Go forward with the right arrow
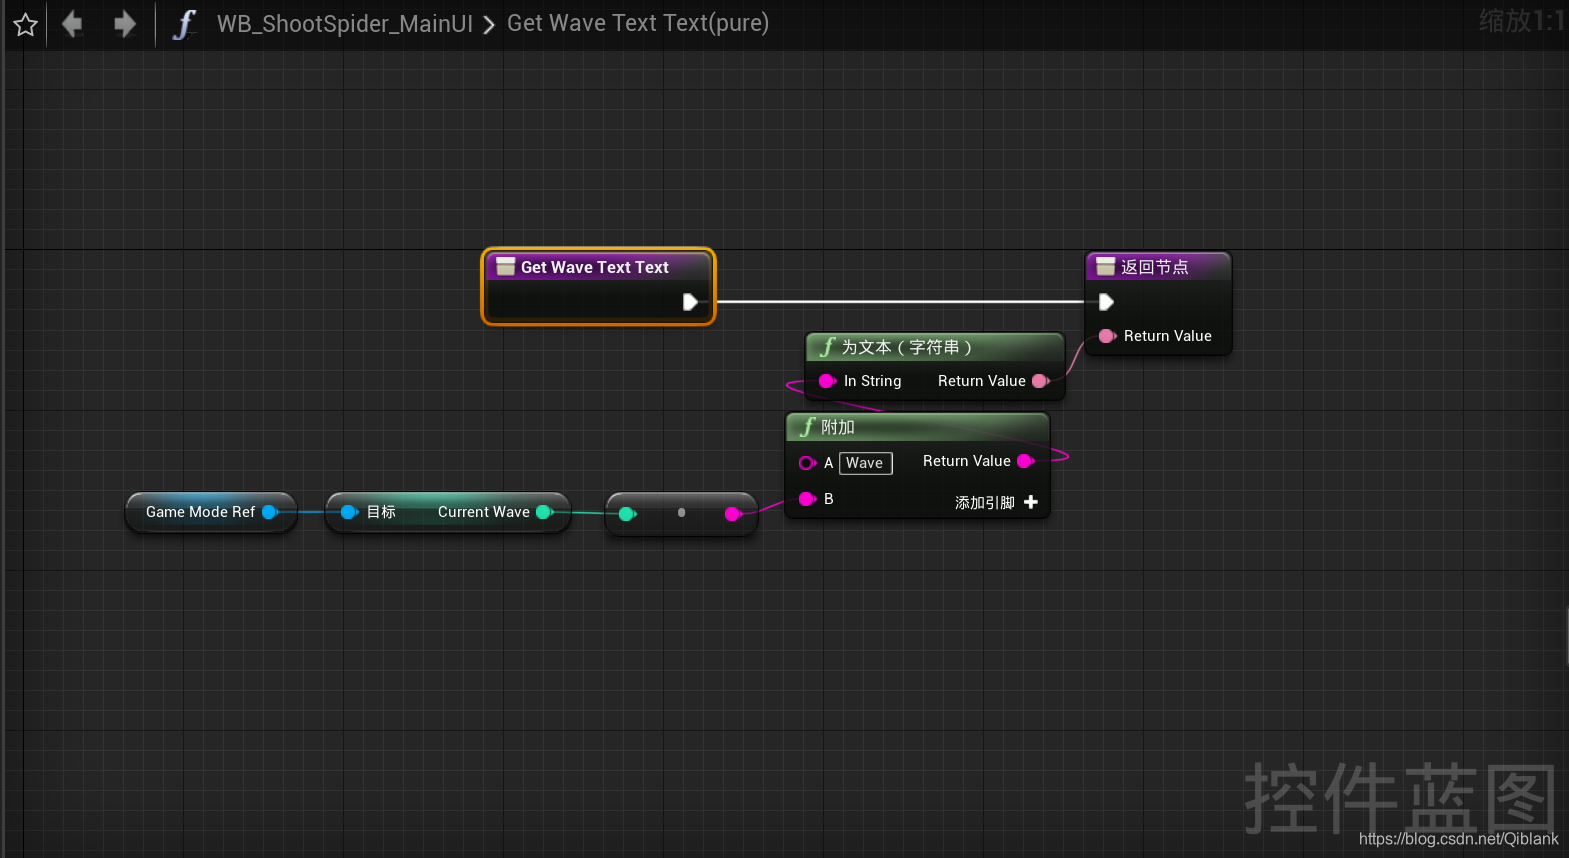Viewport: 1569px width, 858px height. (x=124, y=23)
